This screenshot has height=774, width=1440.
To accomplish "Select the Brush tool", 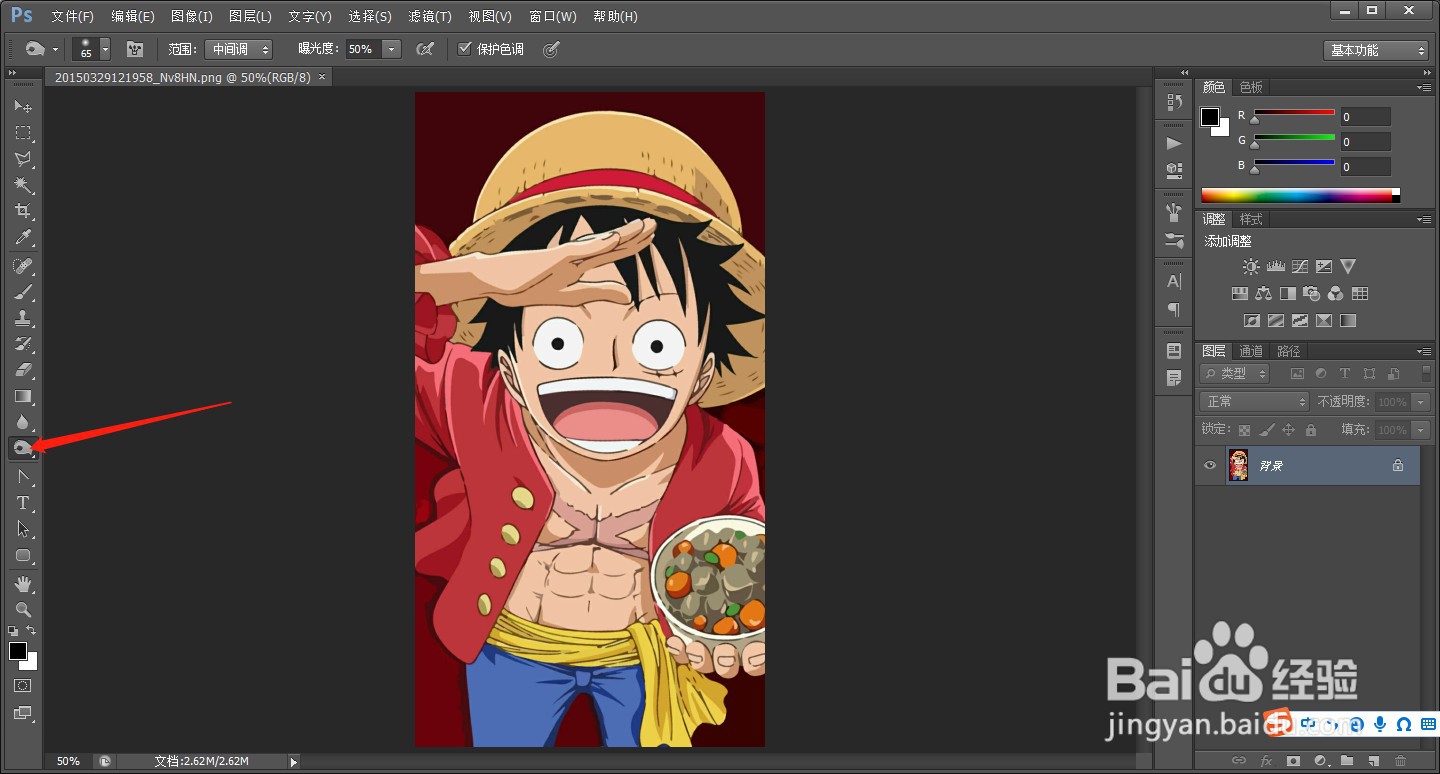I will pyautogui.click(x=23, y=292).
